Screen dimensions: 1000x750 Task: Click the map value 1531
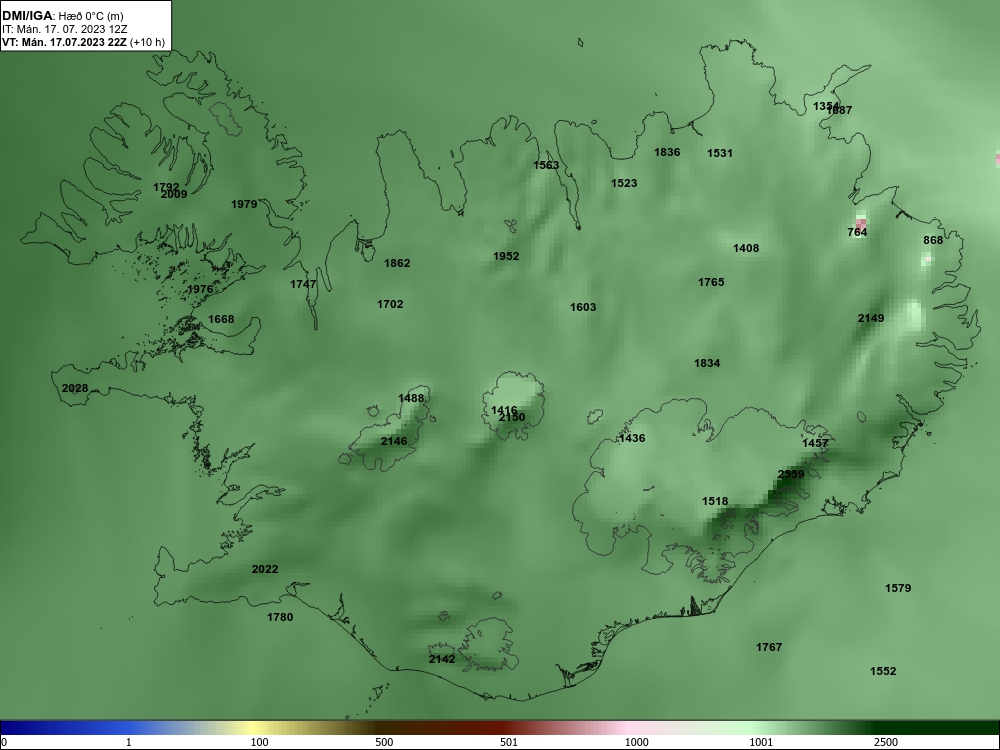[720, 153]
